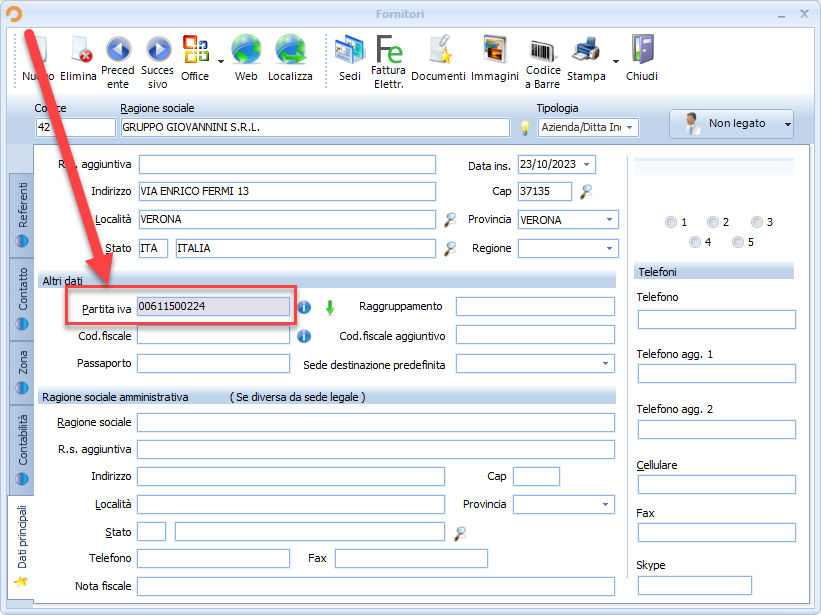The image size is (821, 615).
Task: Open the Web globe icon
Action: (246, 50)
